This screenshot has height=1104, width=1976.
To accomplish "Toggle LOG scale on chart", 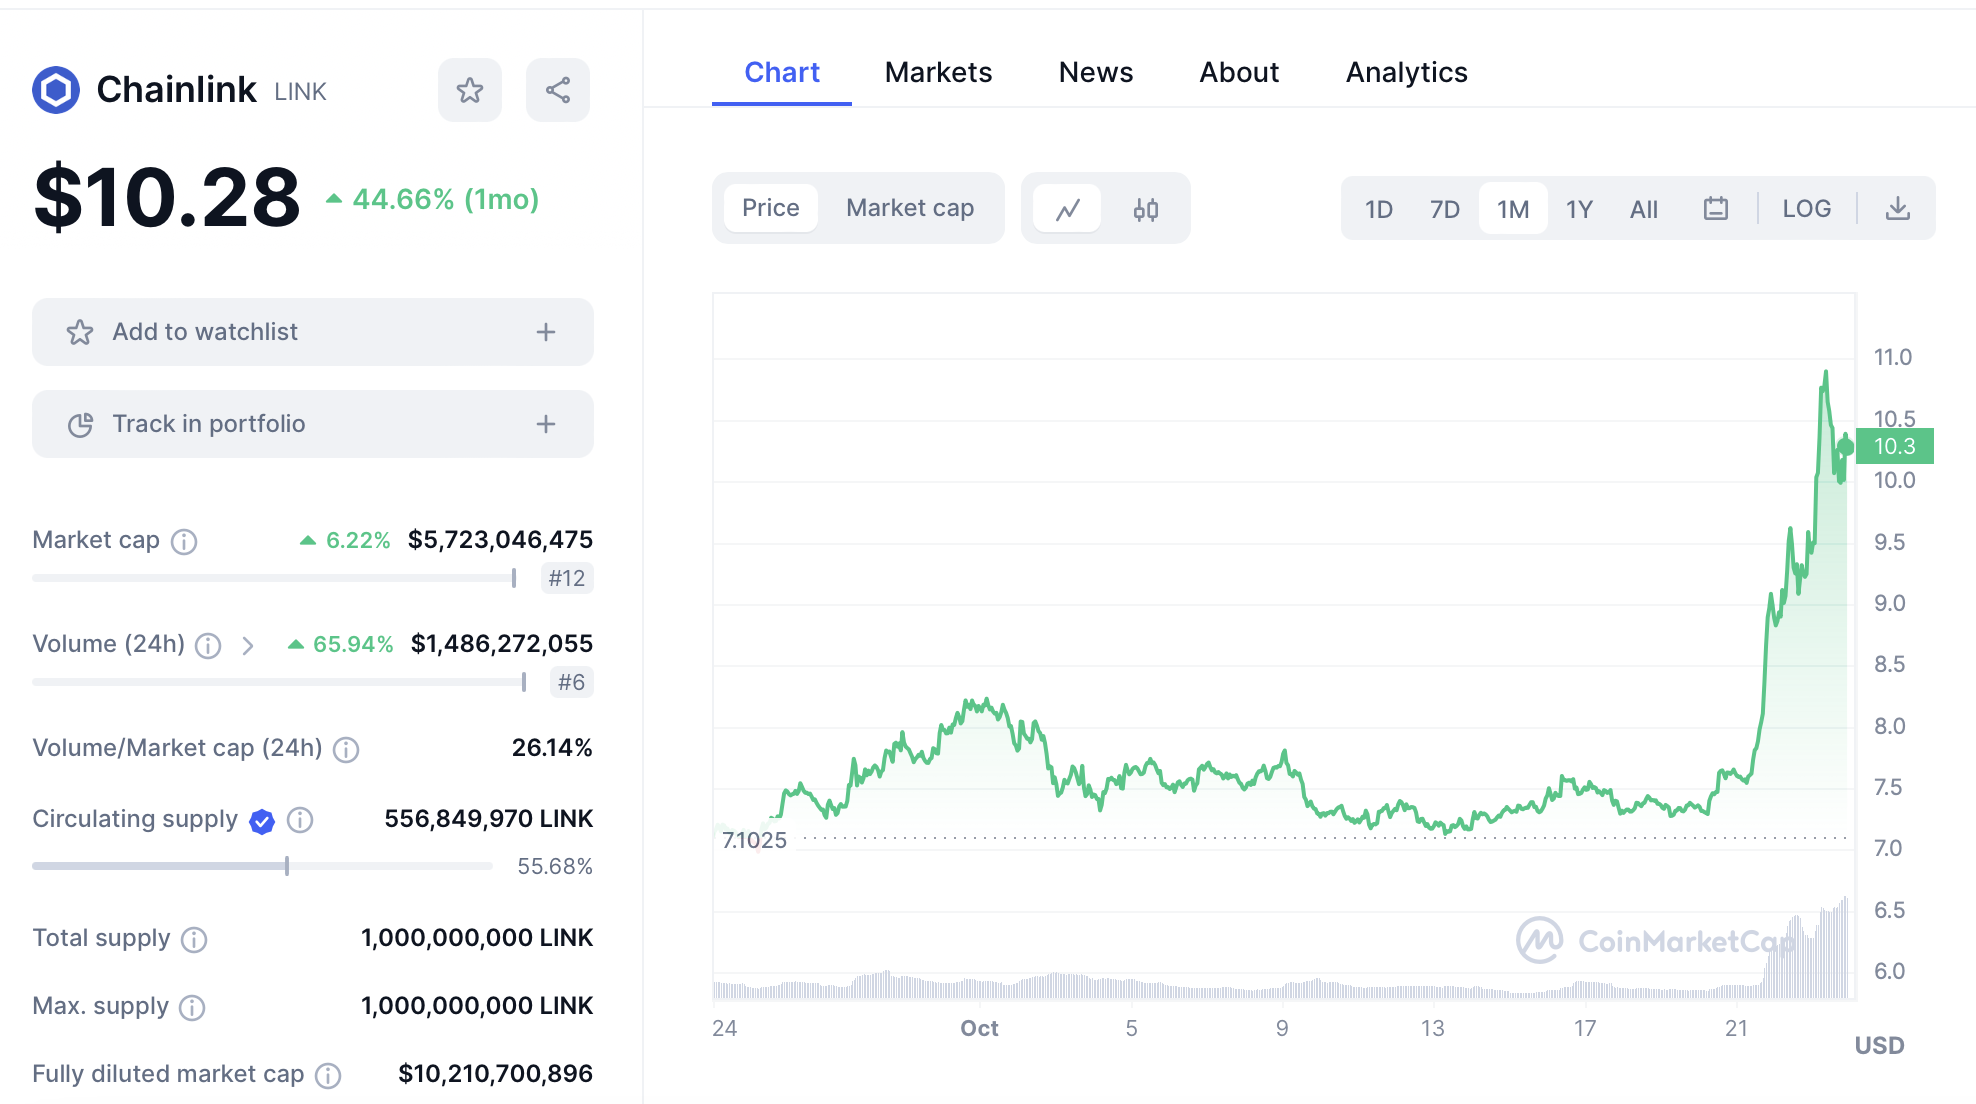I will tap(1806, 209).
